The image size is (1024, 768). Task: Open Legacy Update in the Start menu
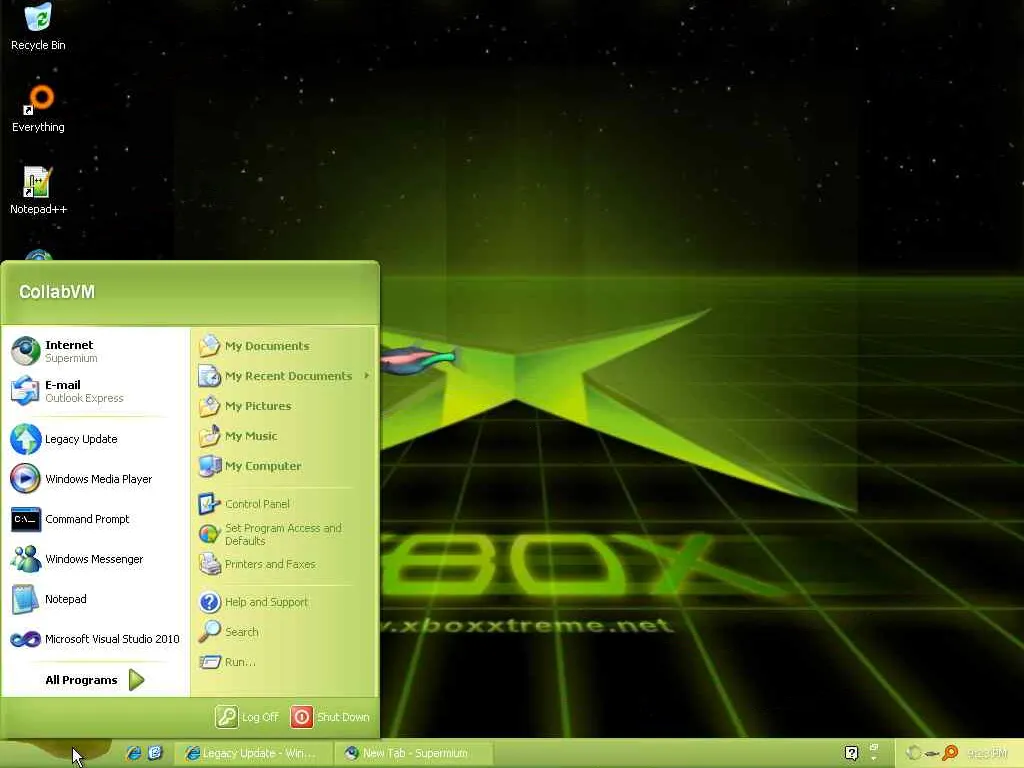click(95, 439)
